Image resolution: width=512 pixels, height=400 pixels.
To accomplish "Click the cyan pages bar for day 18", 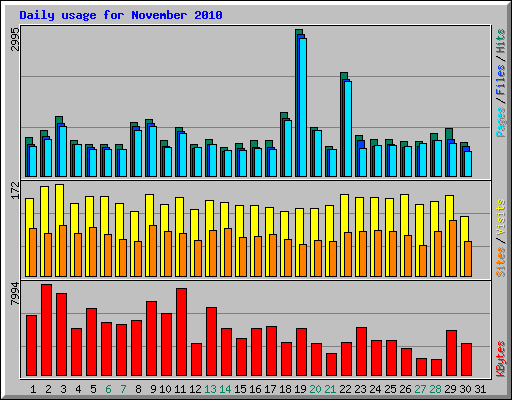I will pos(288,148).
